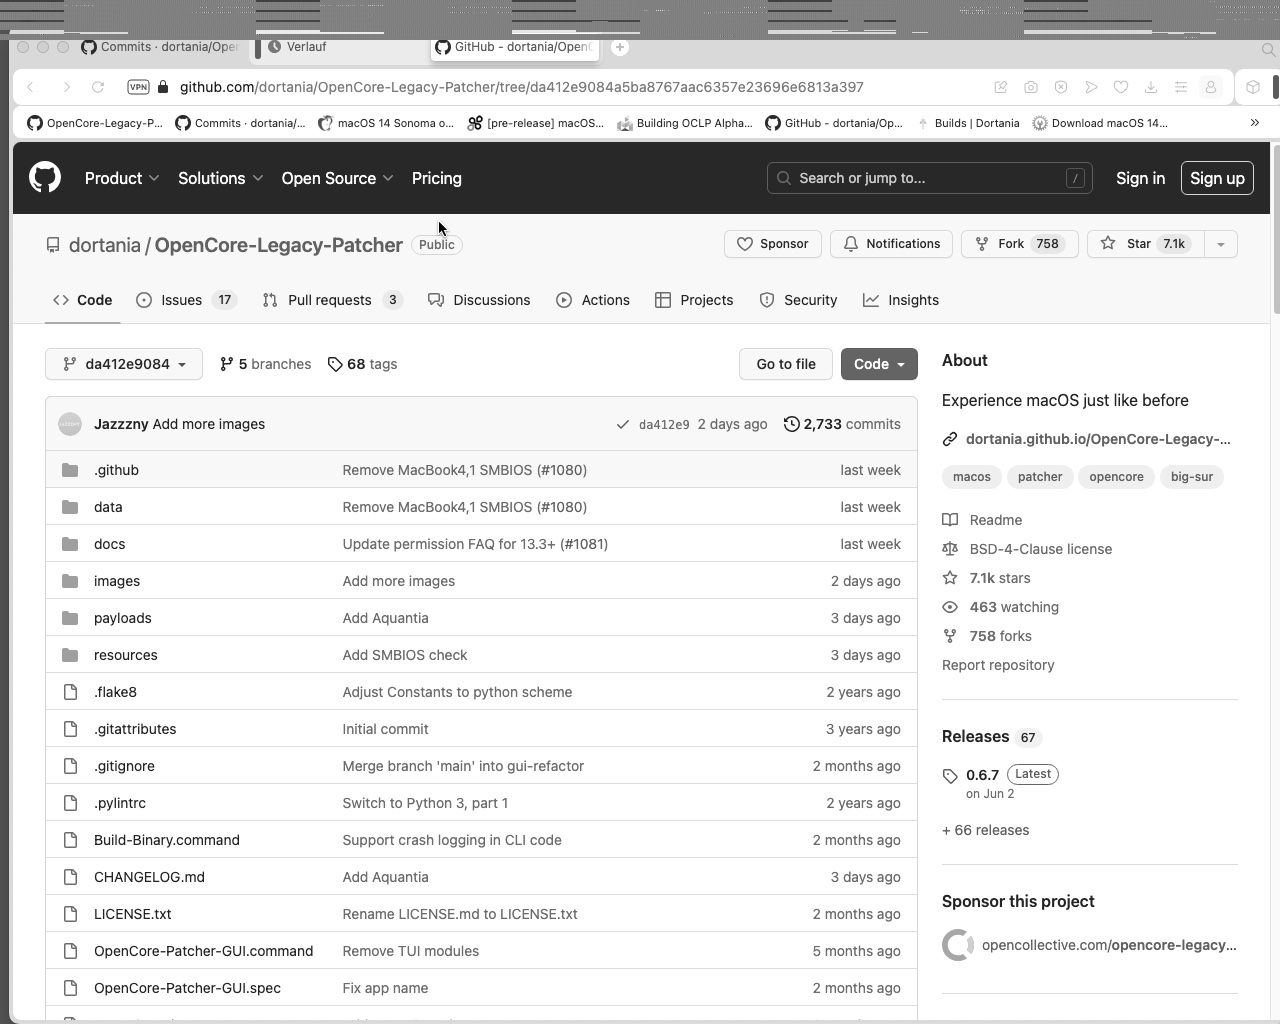Click the VPN badge in address bar
This screenshot has height=1024, width=1280.
coord(138,87)
